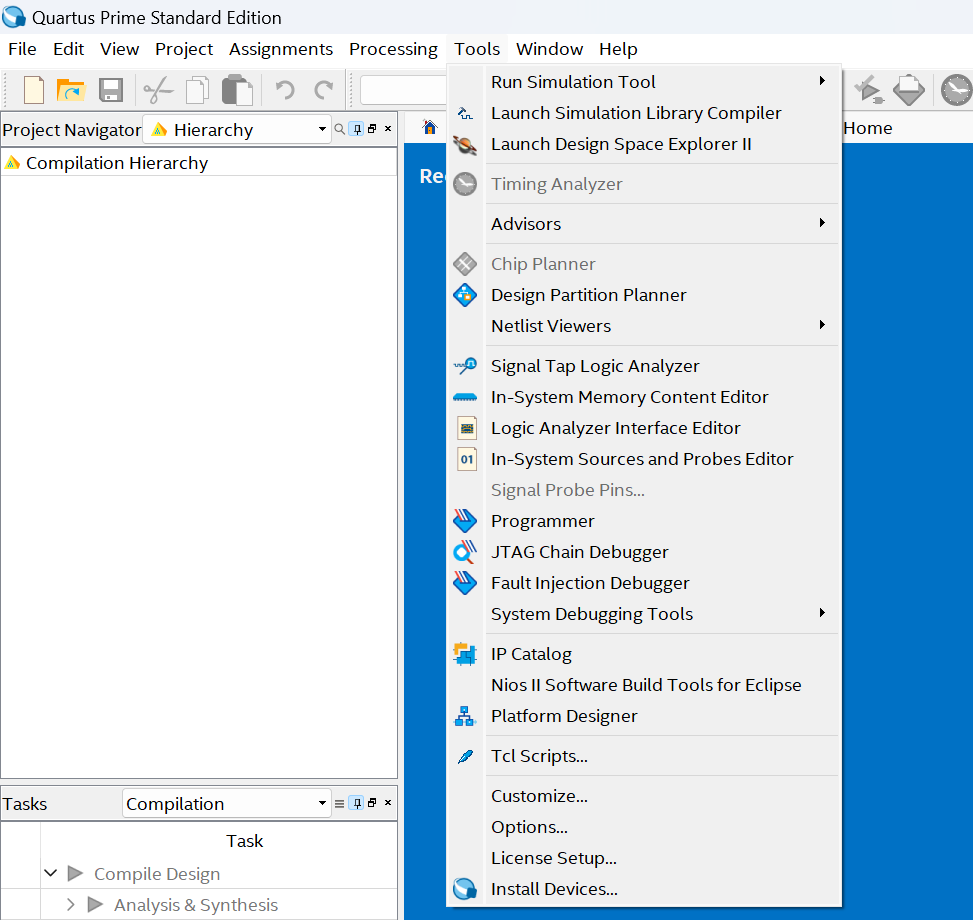Image resolution: width=973 pixels, height=920 pixels.
Task: Switch to the Home tab label
Action: (868, 128)
